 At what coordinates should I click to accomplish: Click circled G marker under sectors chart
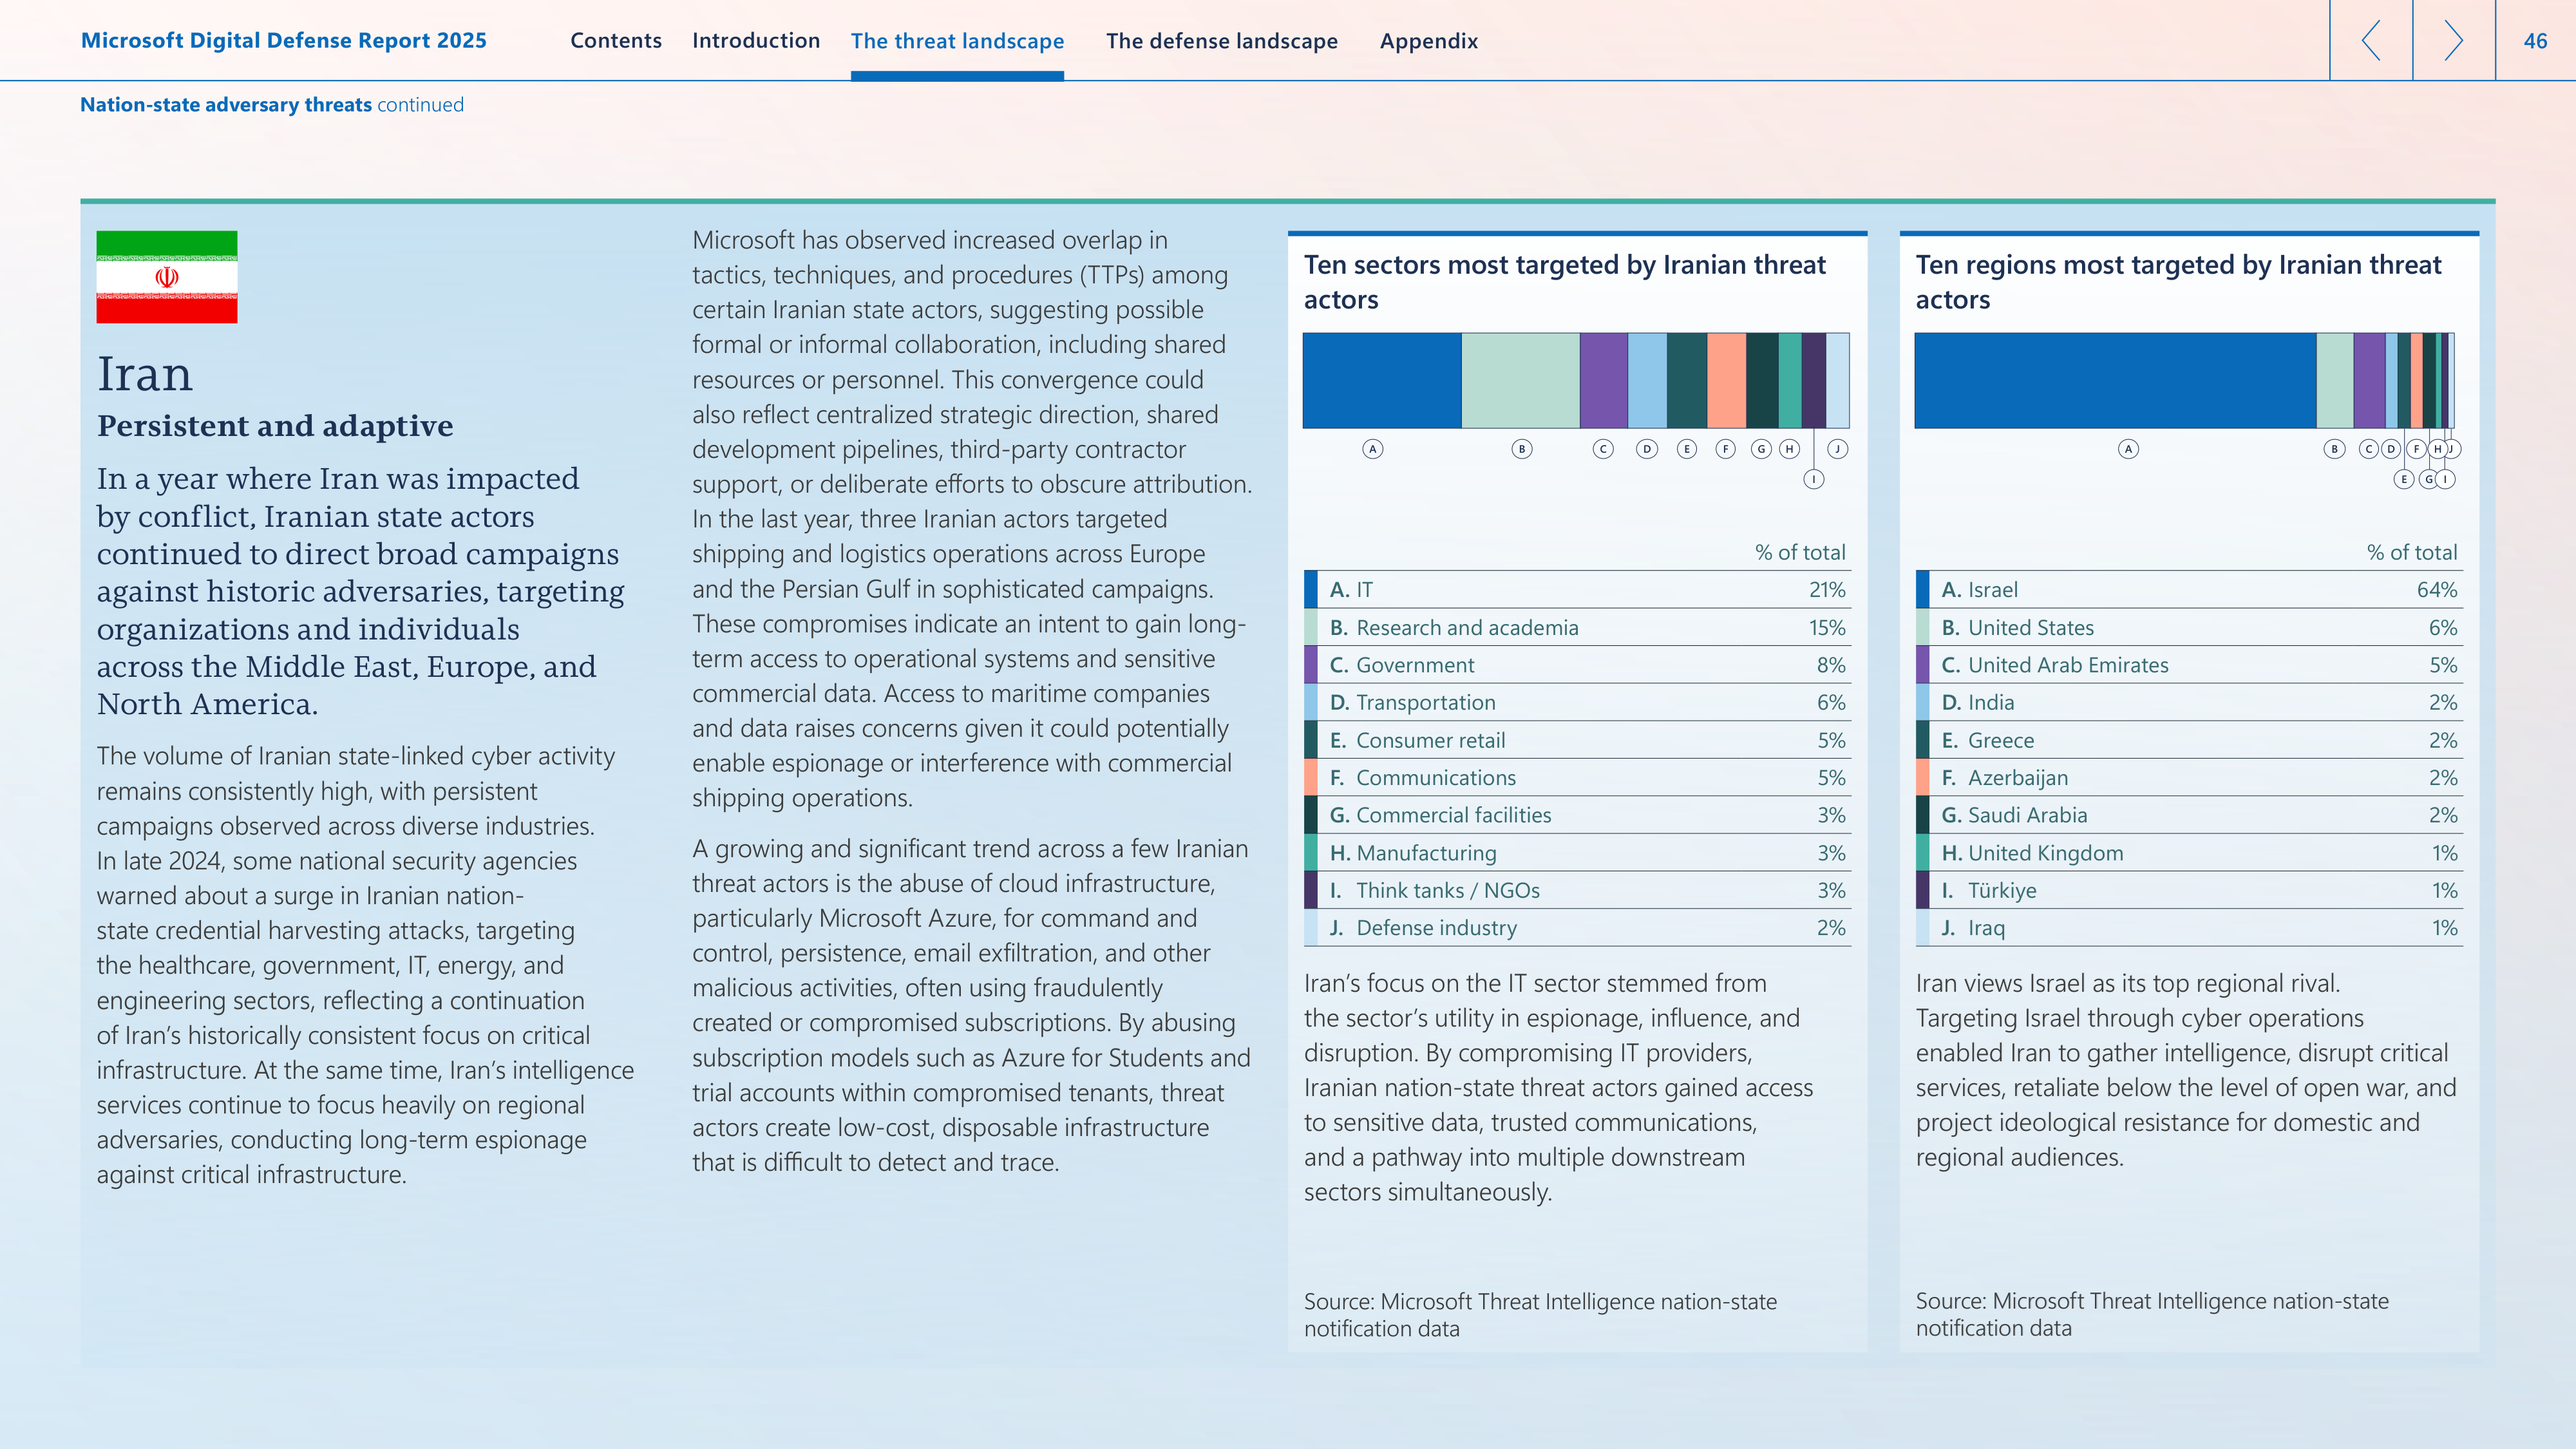pyautogui.click(x=1762, y=449)
